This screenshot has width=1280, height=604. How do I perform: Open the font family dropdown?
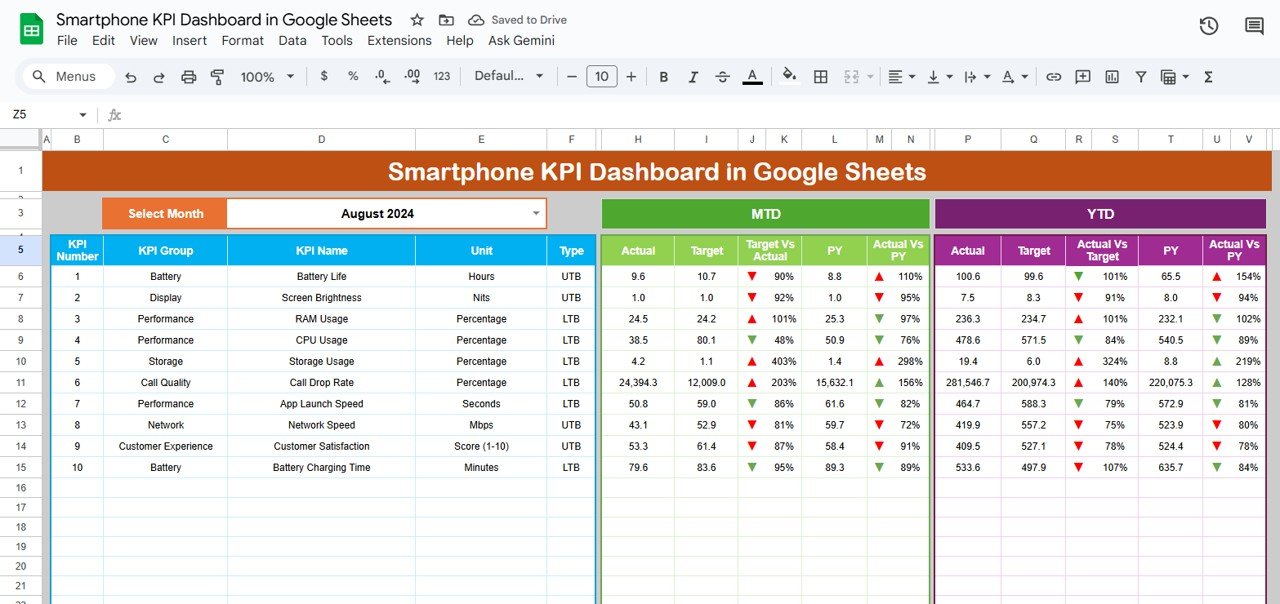509,77
